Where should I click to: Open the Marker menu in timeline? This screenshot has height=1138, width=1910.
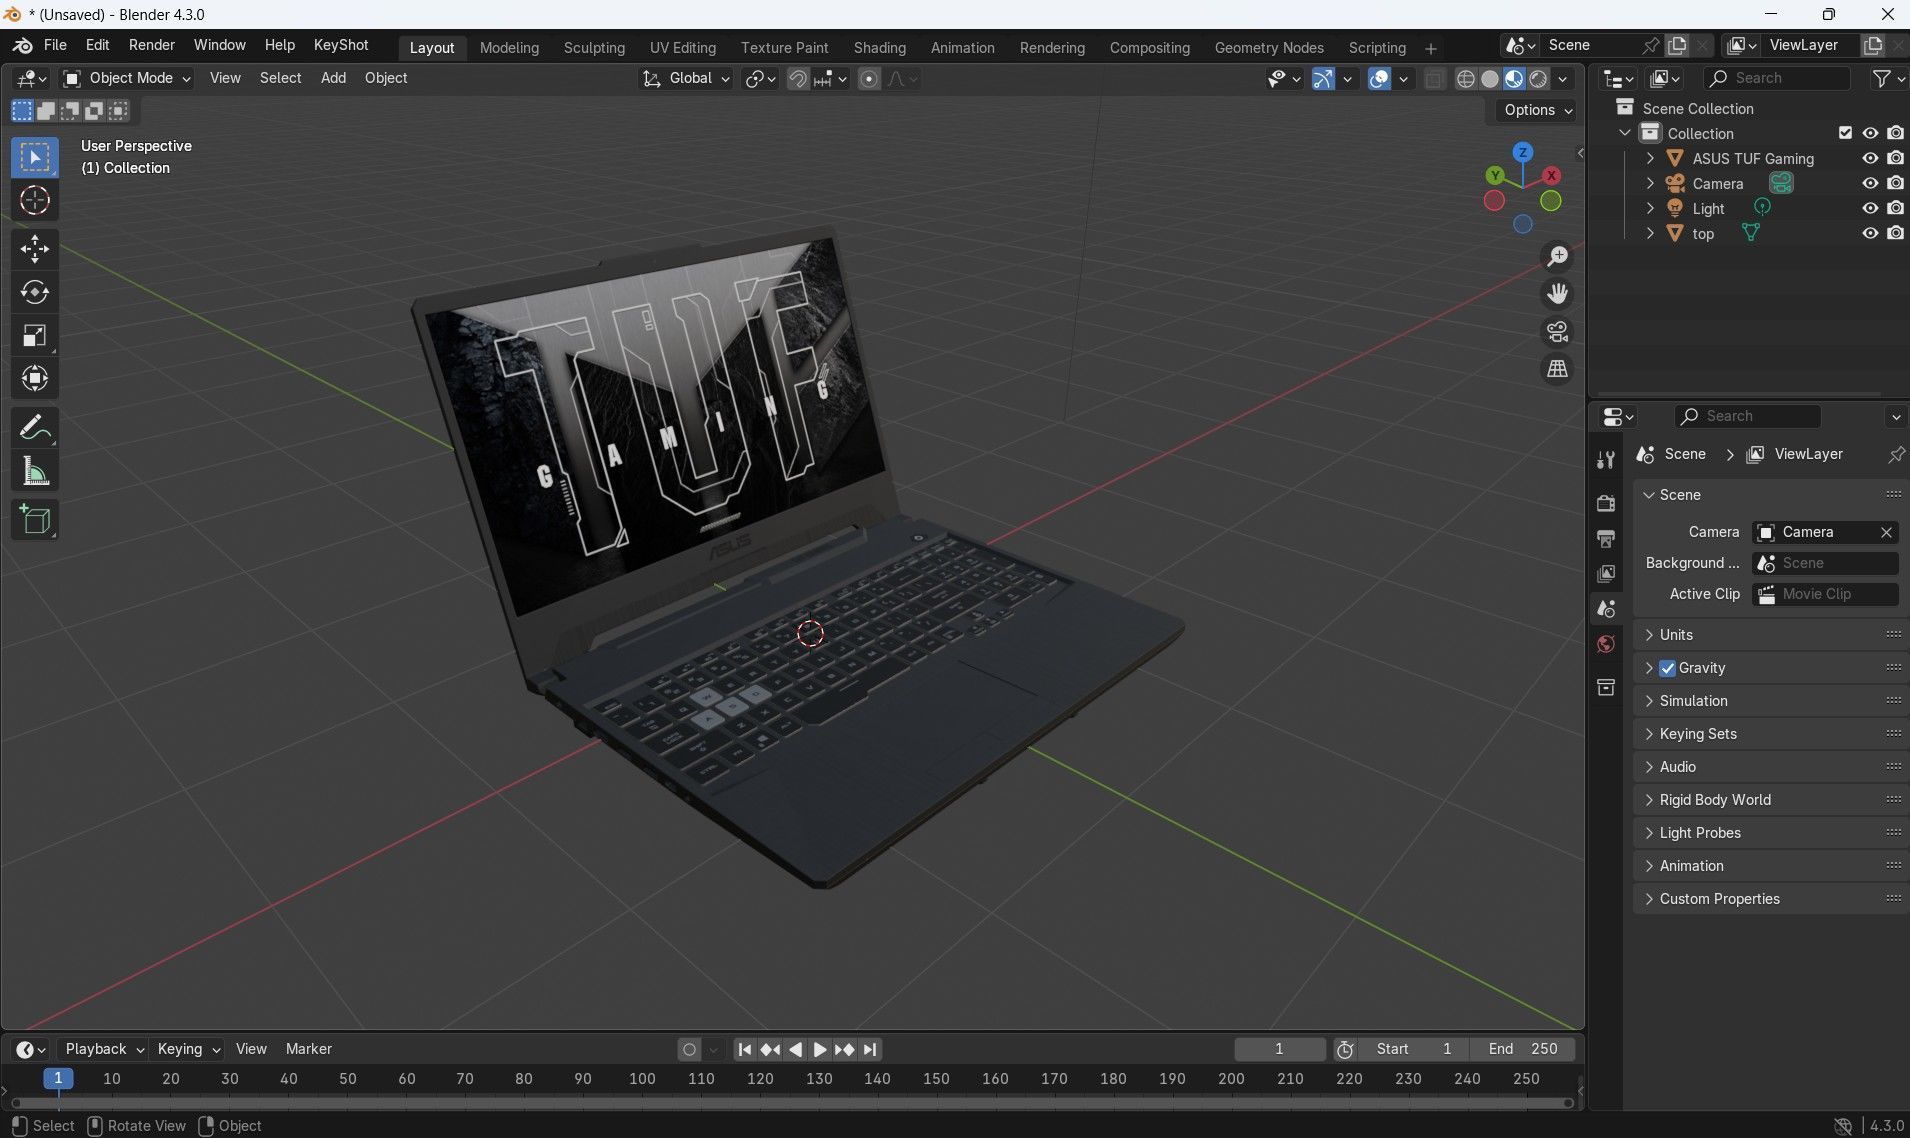point(308,1049)
